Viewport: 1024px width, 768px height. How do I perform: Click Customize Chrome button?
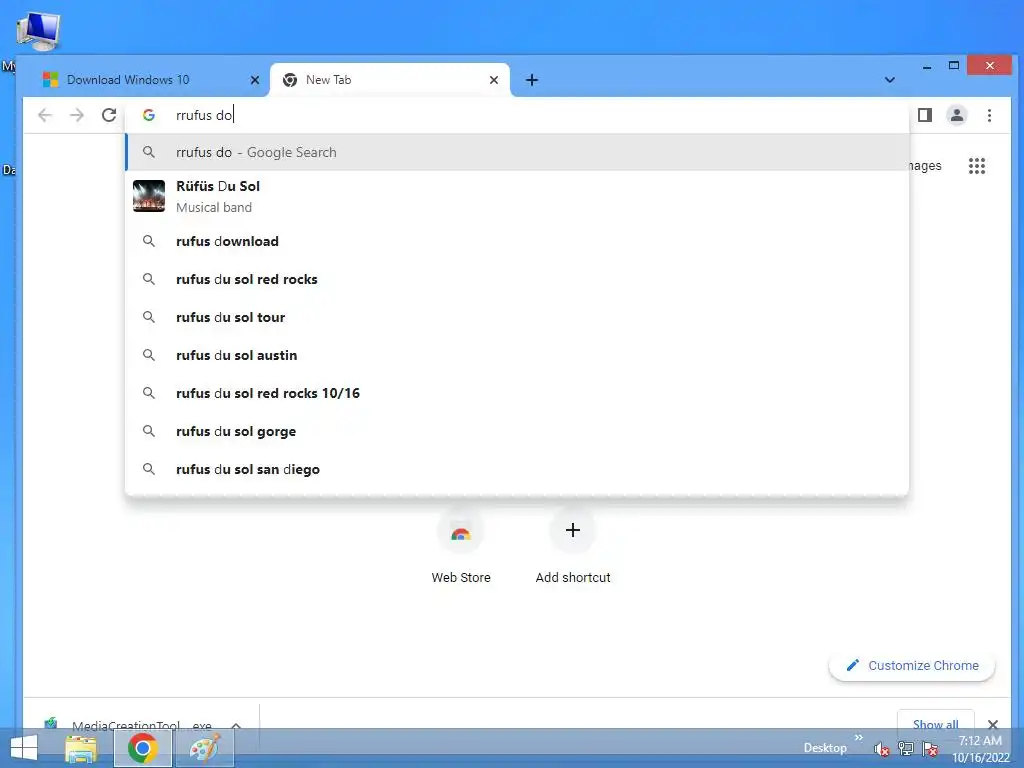[912, 665]
